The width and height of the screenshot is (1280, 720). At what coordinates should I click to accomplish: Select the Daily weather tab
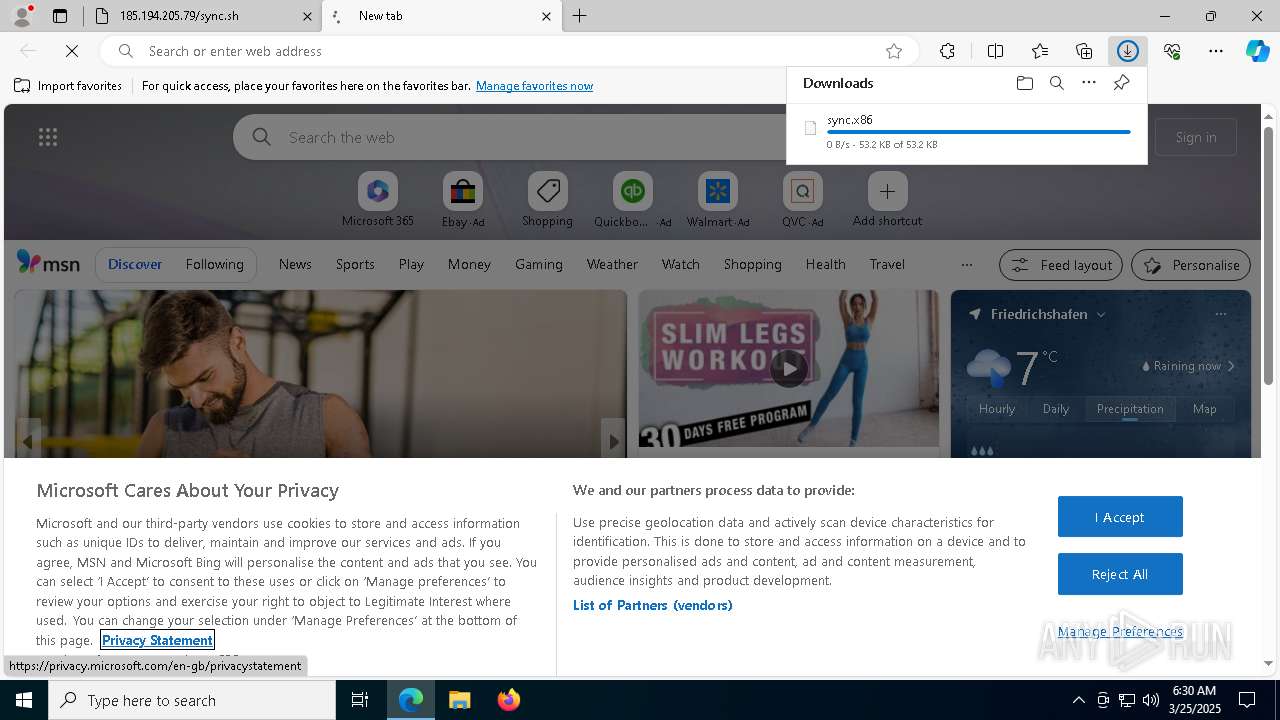[1056, 409]
